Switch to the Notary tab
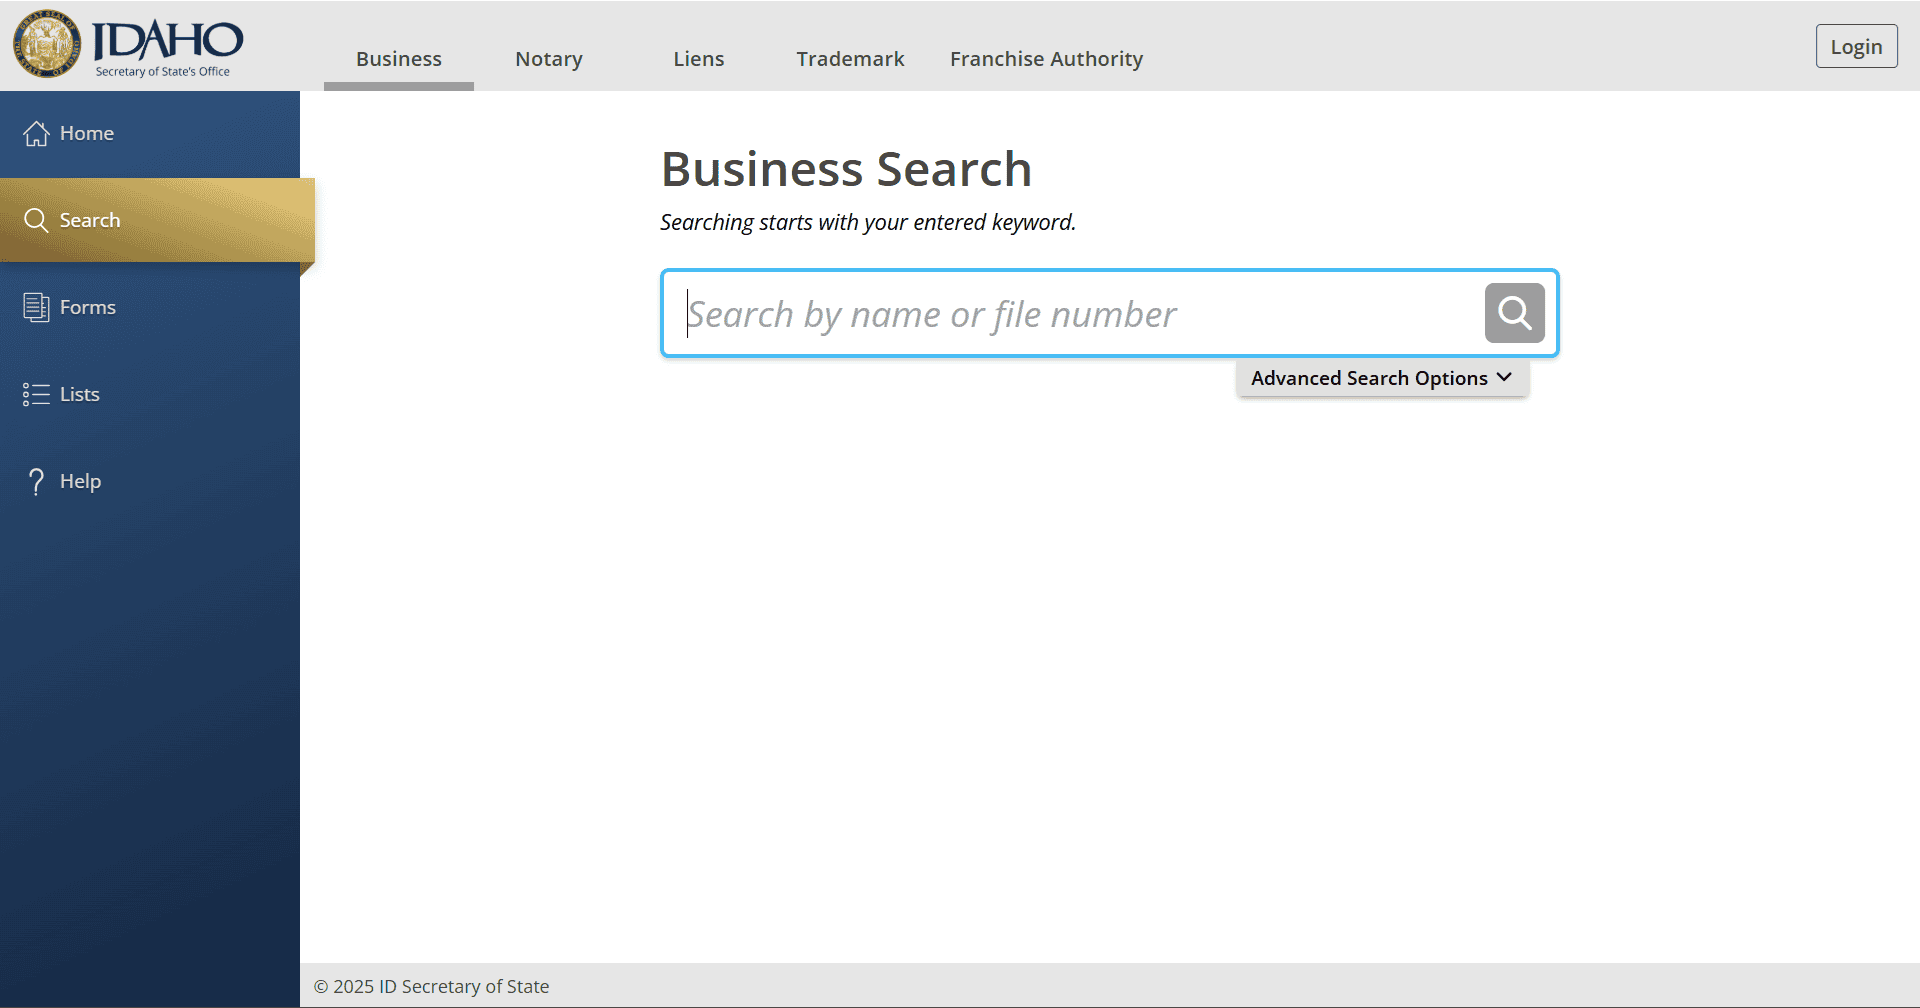Screen dimensions: 1920x1008 pos(548,59)
